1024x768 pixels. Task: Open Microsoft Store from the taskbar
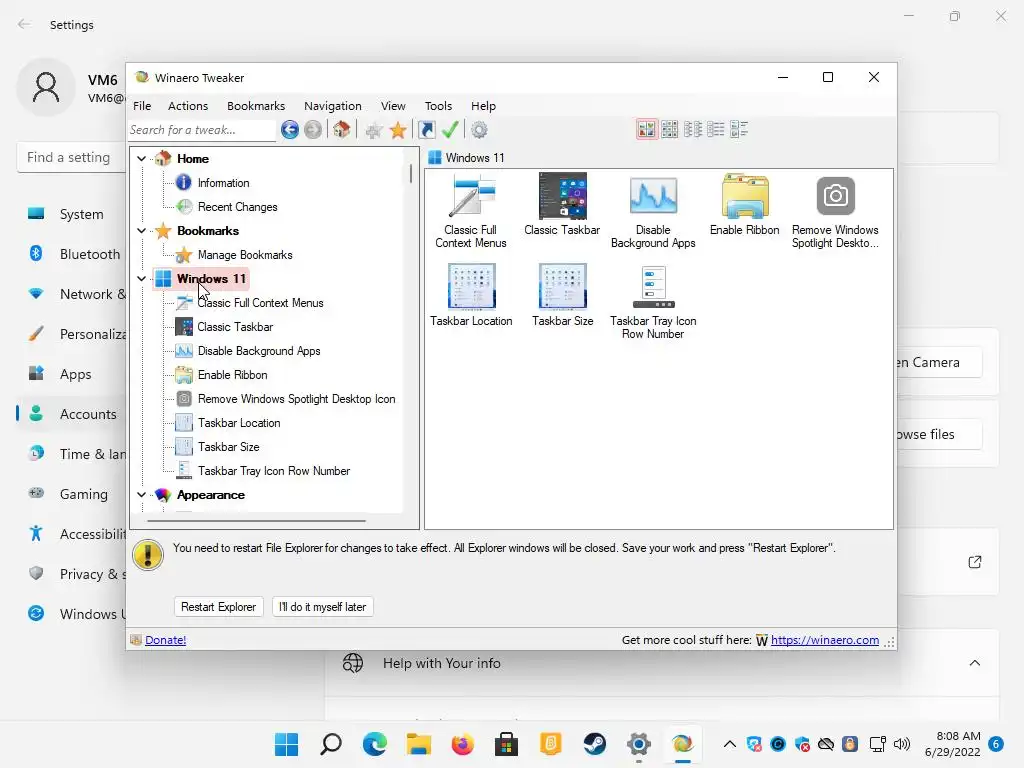pyautogui.click(x=506, y=744)
